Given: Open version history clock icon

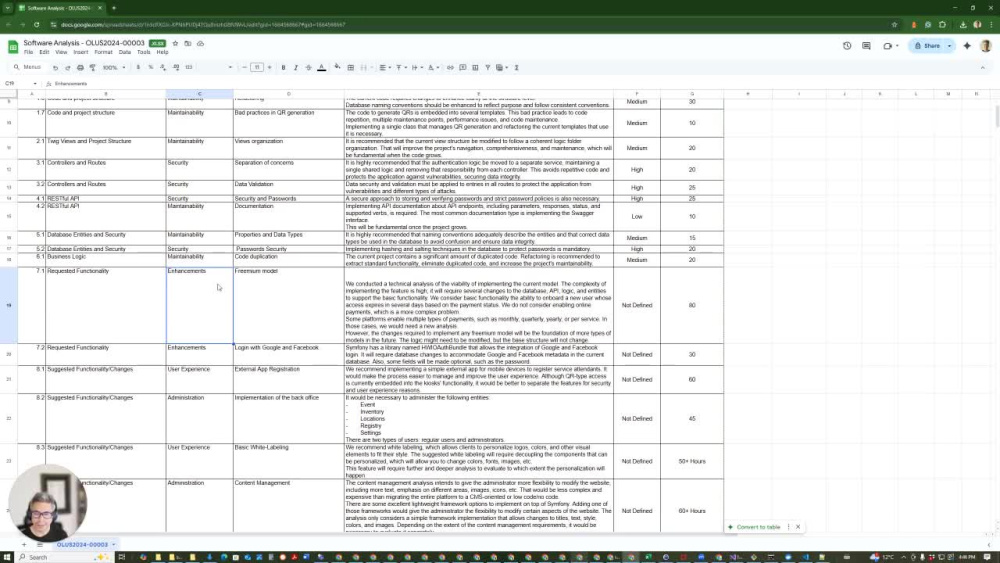Looking at the screenshot, I should (x=847, y=46).
